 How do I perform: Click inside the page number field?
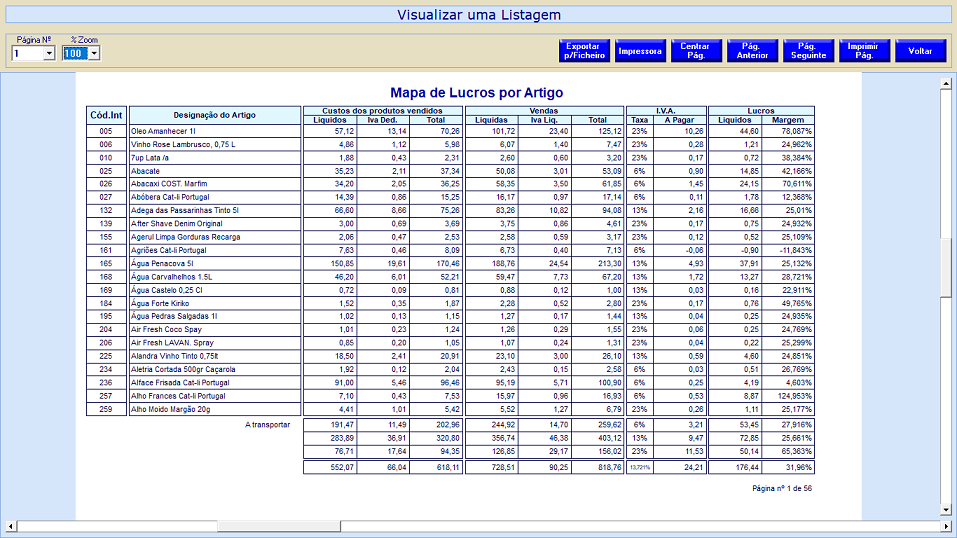(x=27, y=54)
